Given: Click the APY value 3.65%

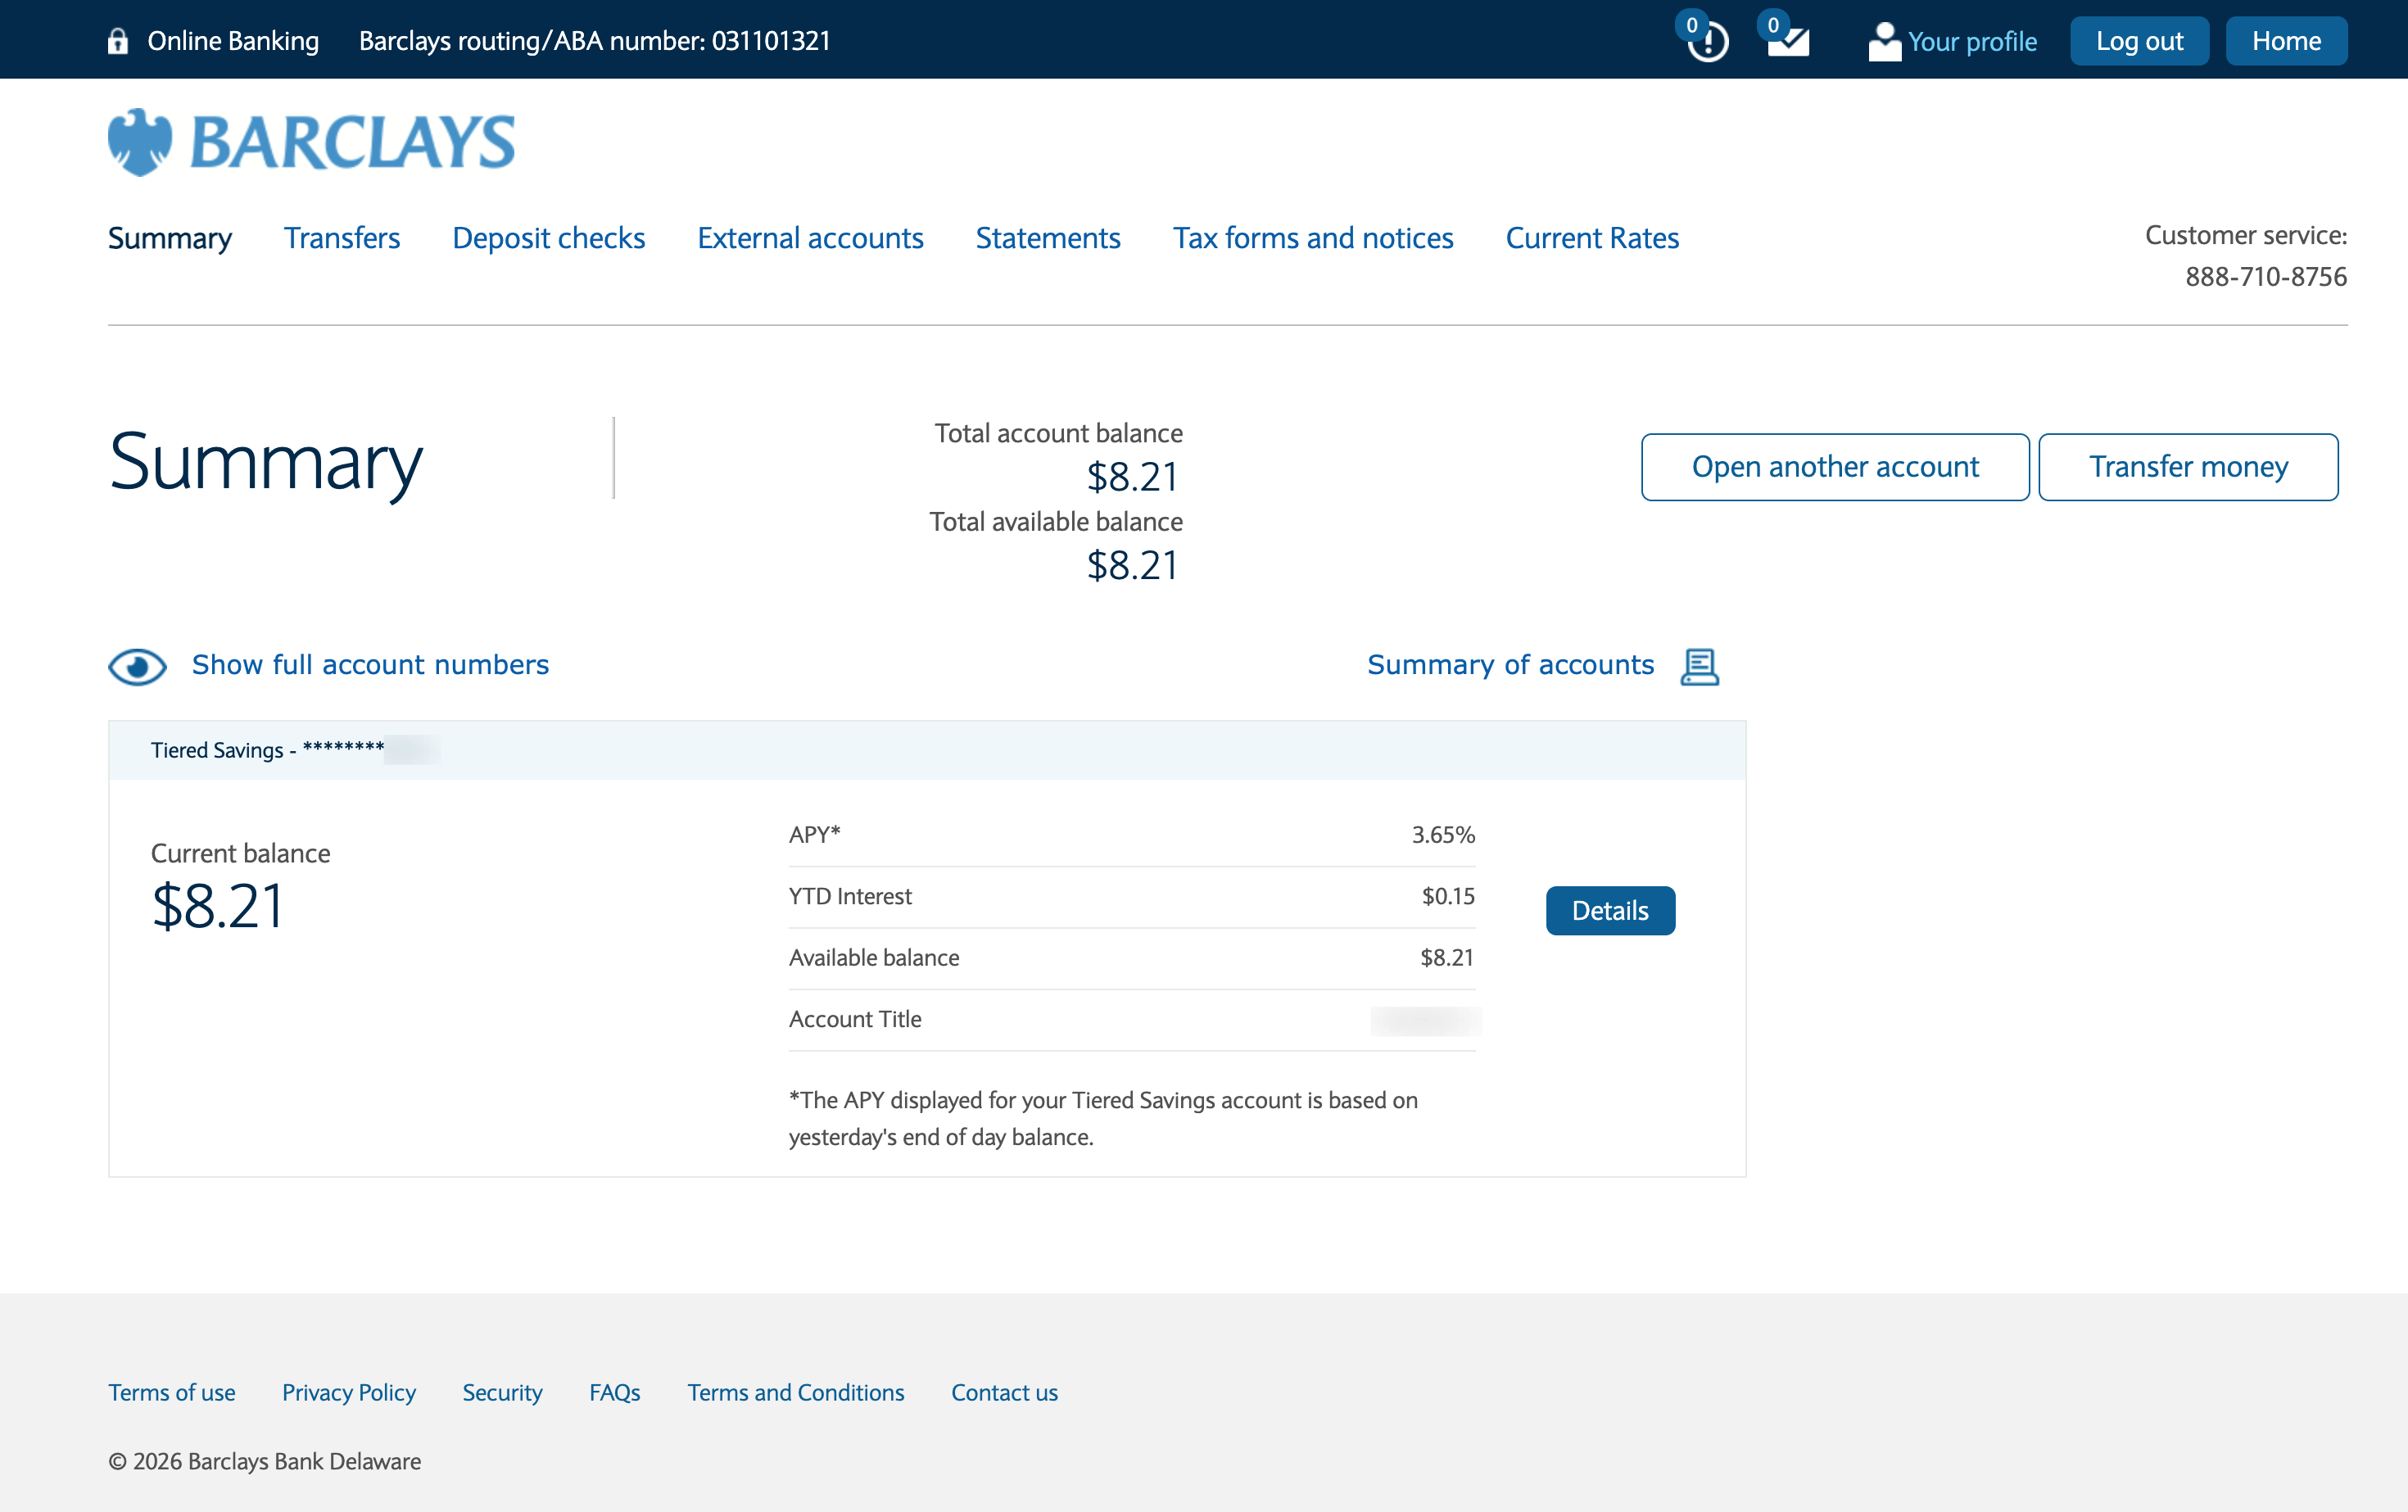Looking at the screenshot, I should [x=1443, y=835].
